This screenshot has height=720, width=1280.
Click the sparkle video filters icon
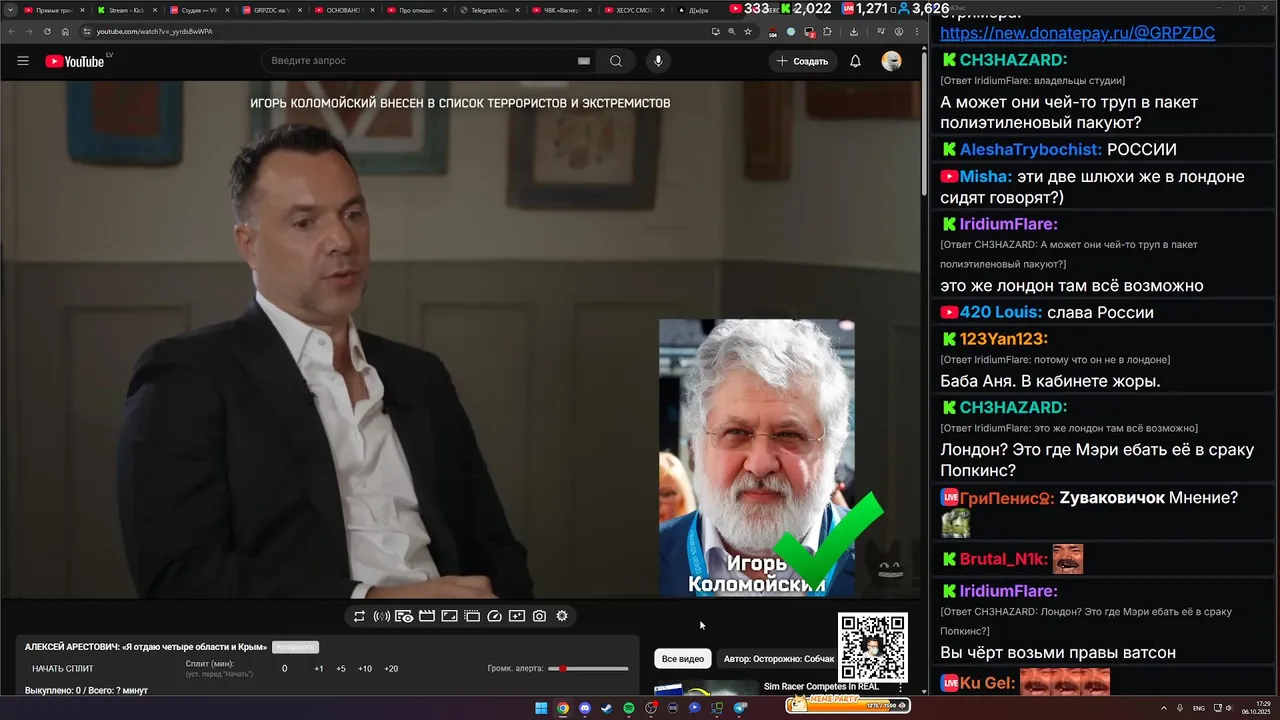(517, 616)
